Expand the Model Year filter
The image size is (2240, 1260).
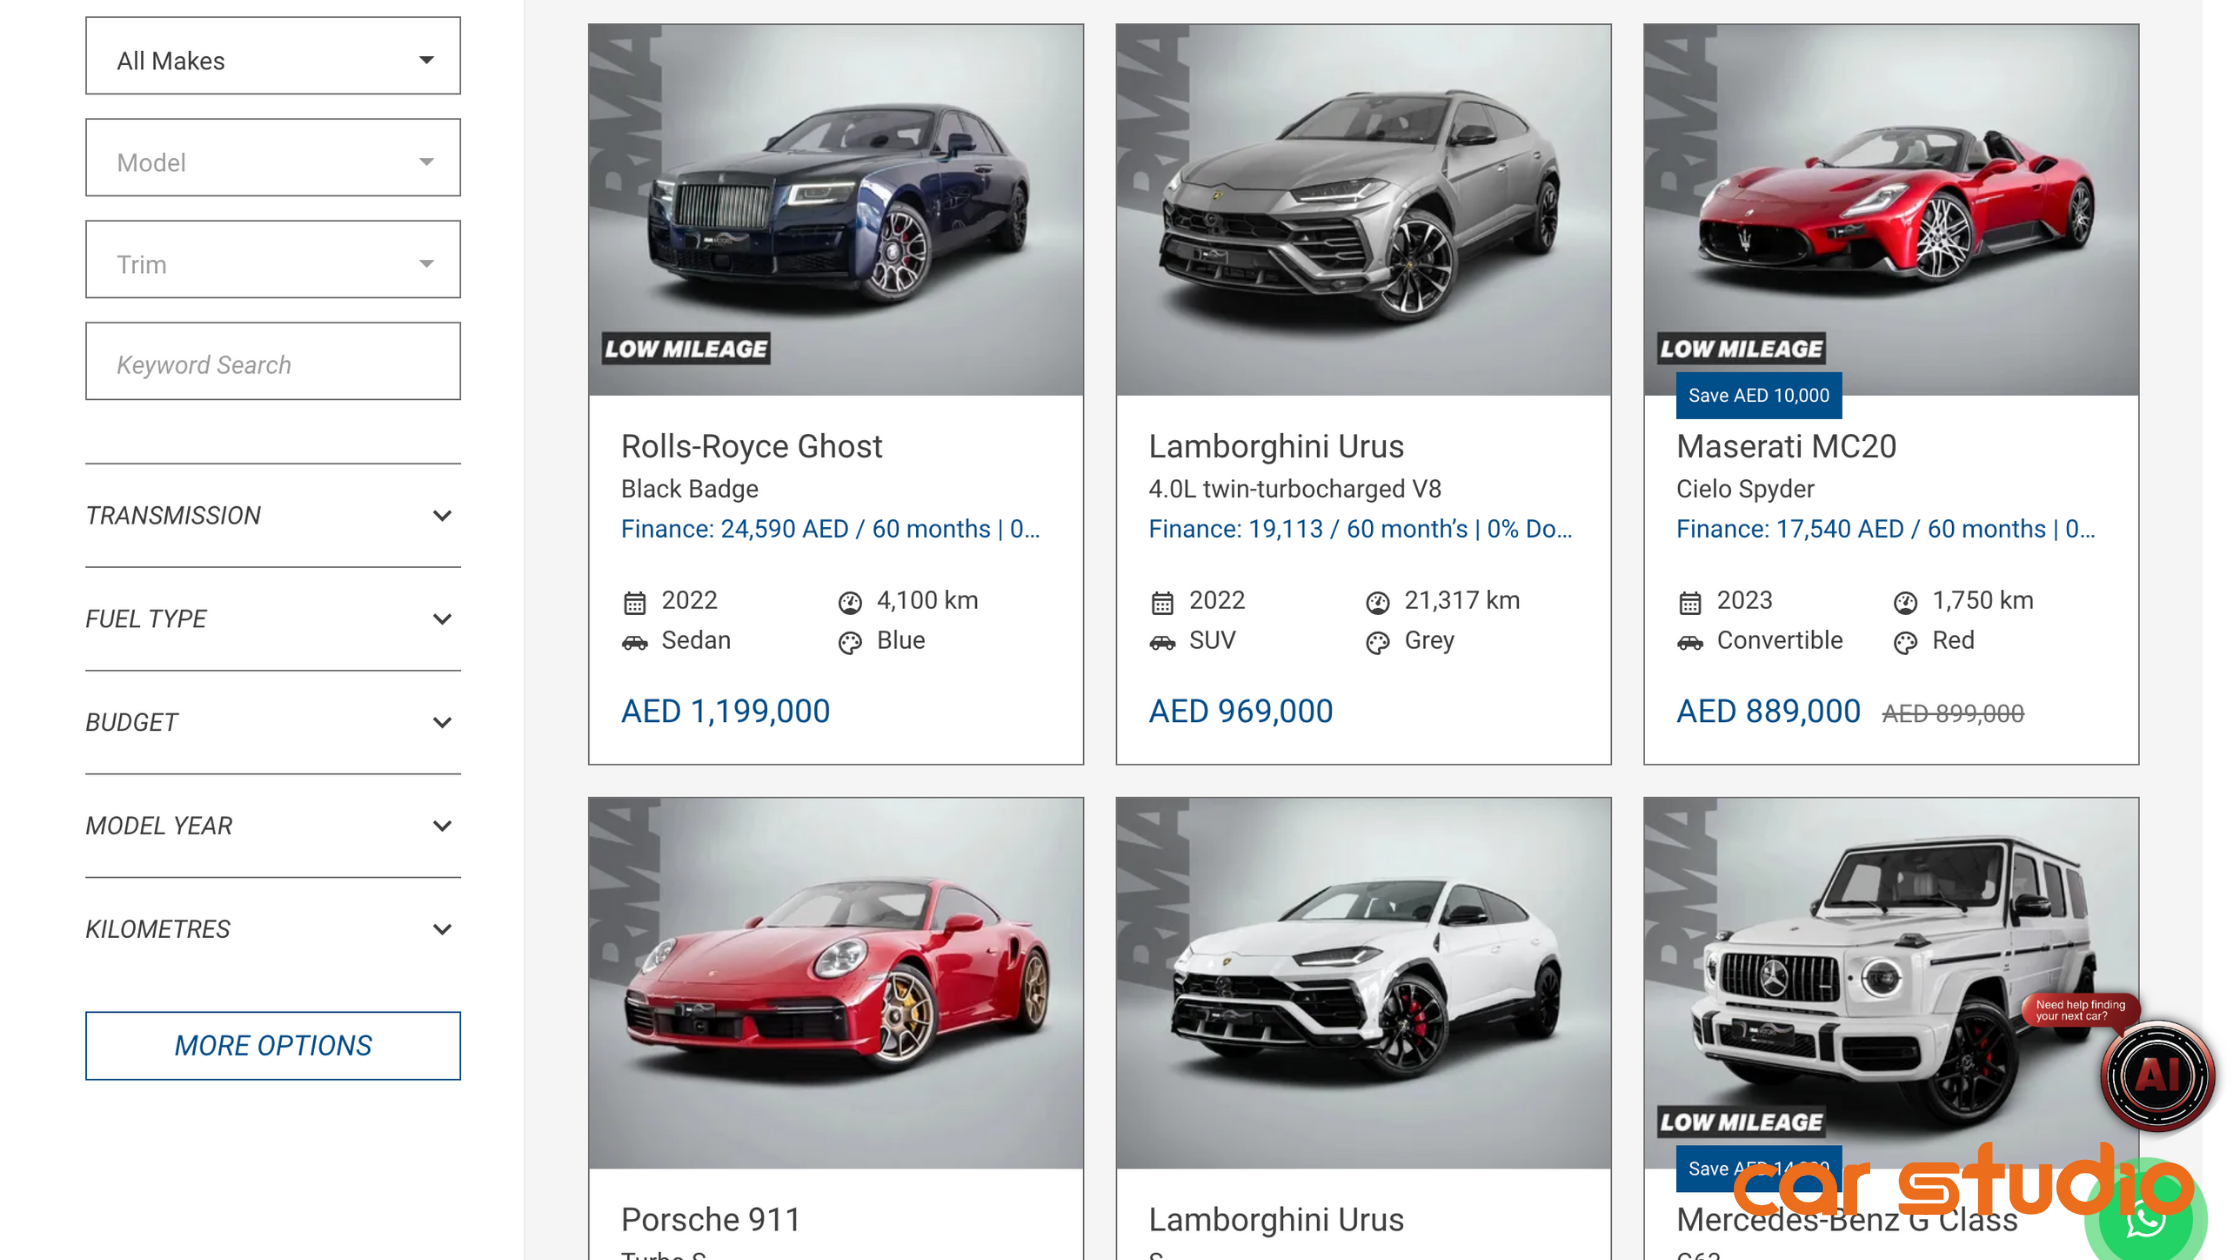click(272, 826)
